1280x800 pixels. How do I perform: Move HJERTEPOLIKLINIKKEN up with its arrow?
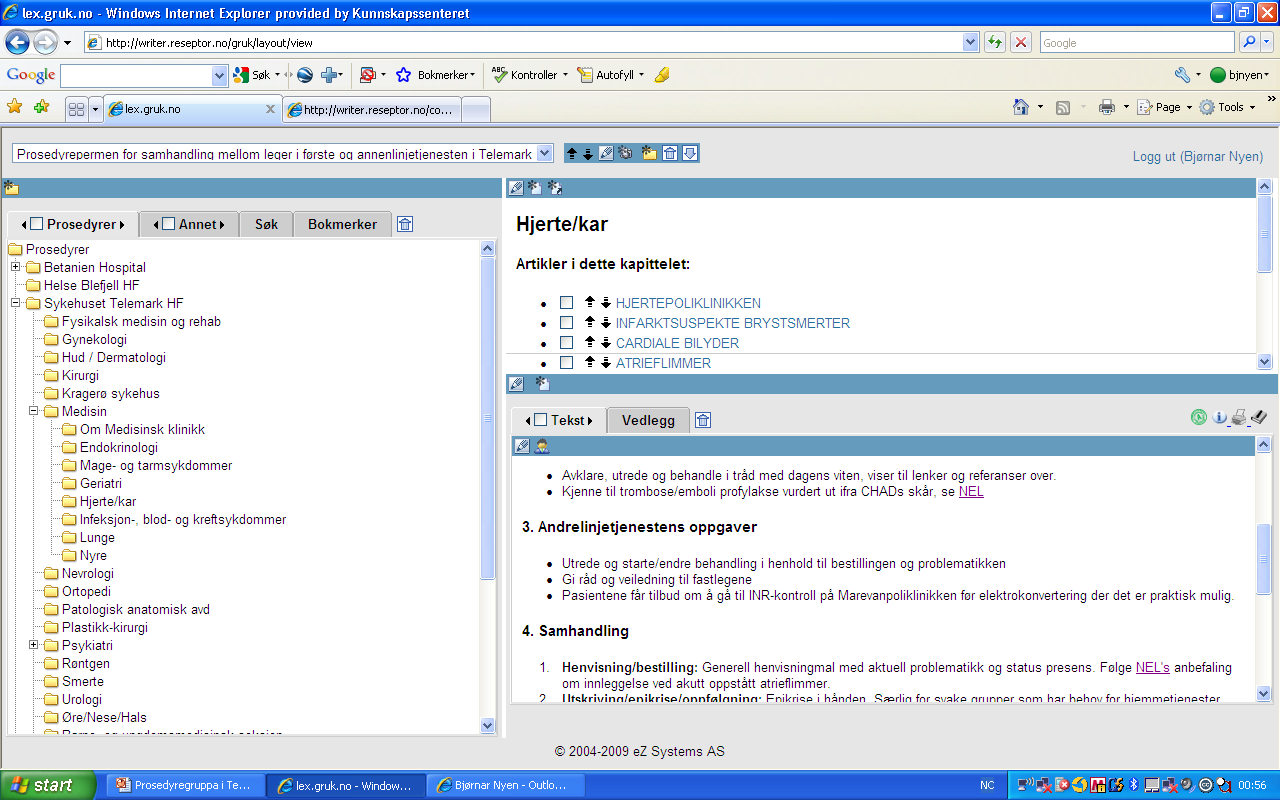click(x=590, y=302)
